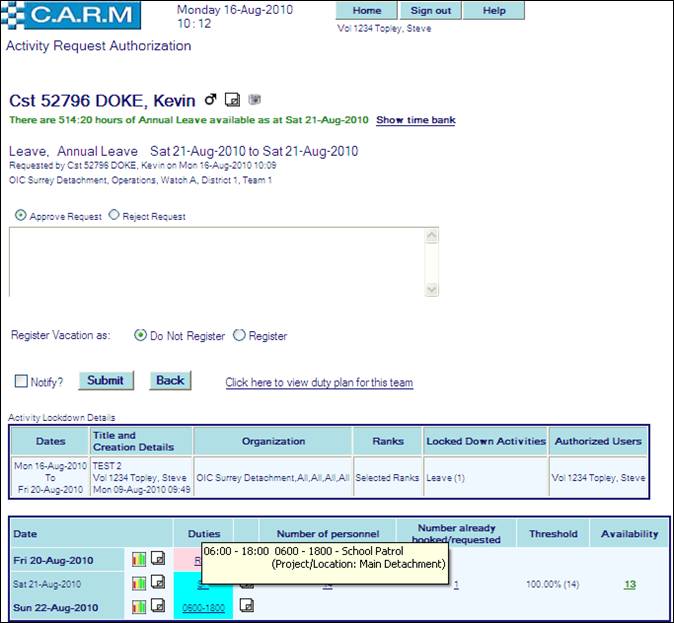Click inside the request comments text area
Image resolution: width=674 pixels, height=623 pixels.
pyautogui.click(x=216, y=262)
